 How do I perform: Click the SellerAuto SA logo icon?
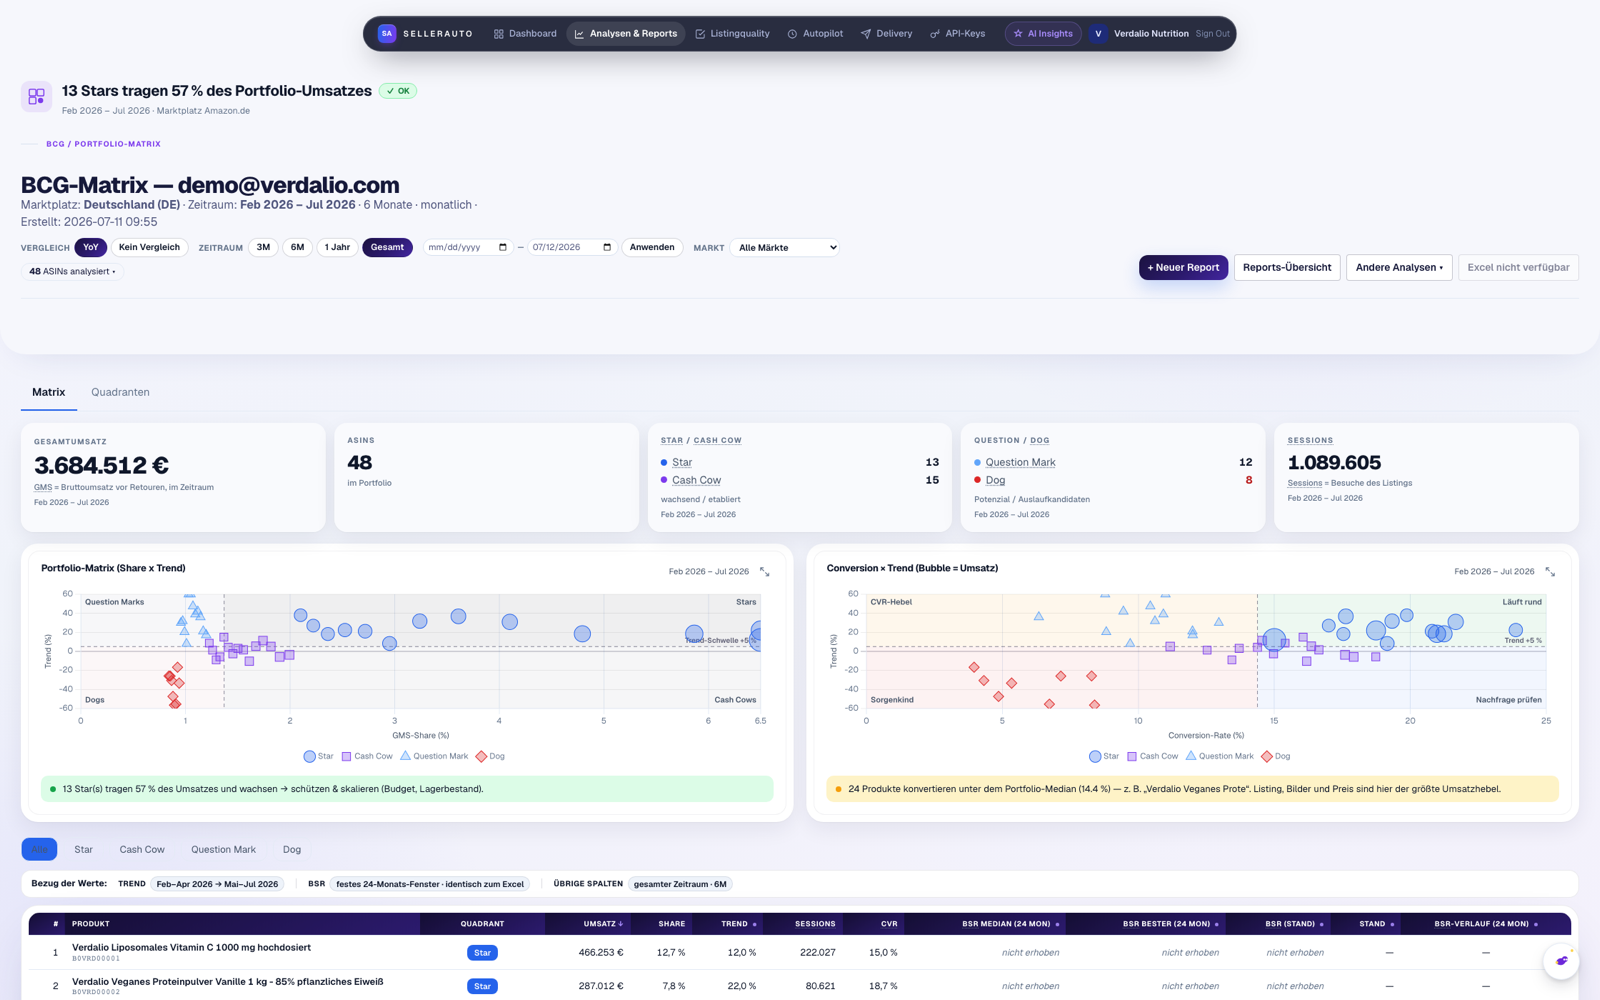click(x=386, y=34)
